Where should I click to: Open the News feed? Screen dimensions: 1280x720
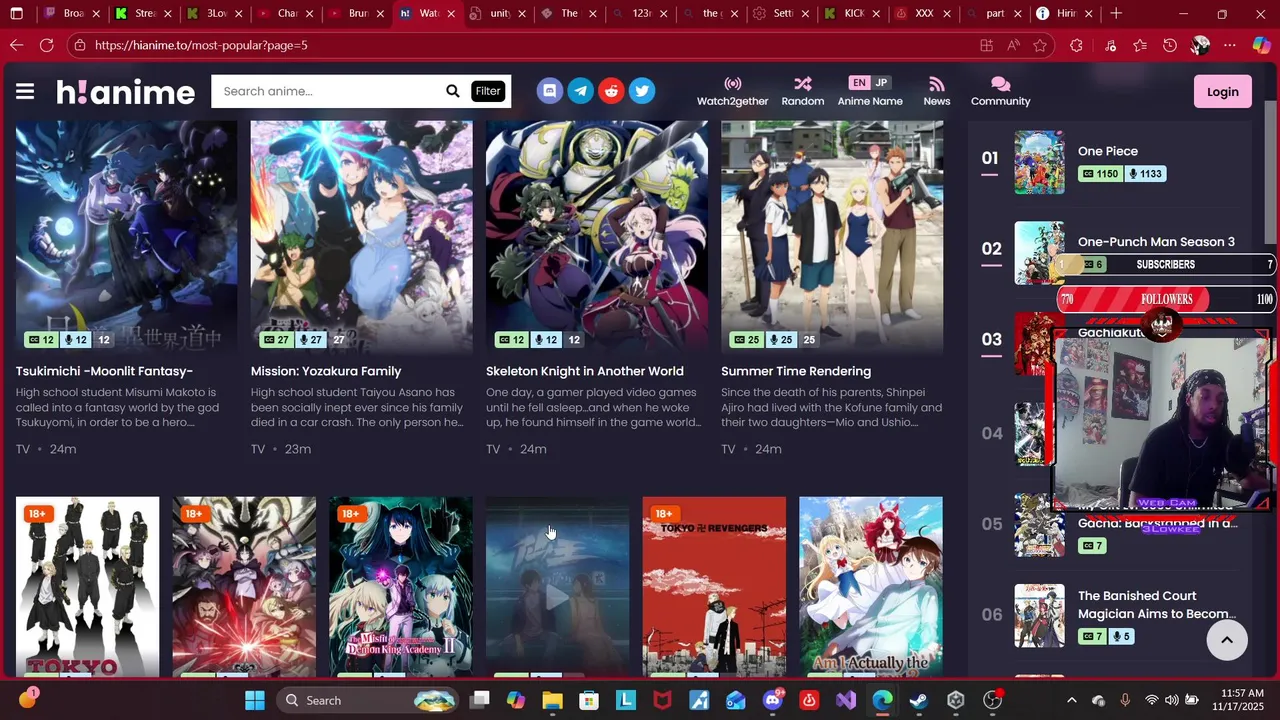pos(936,91)
